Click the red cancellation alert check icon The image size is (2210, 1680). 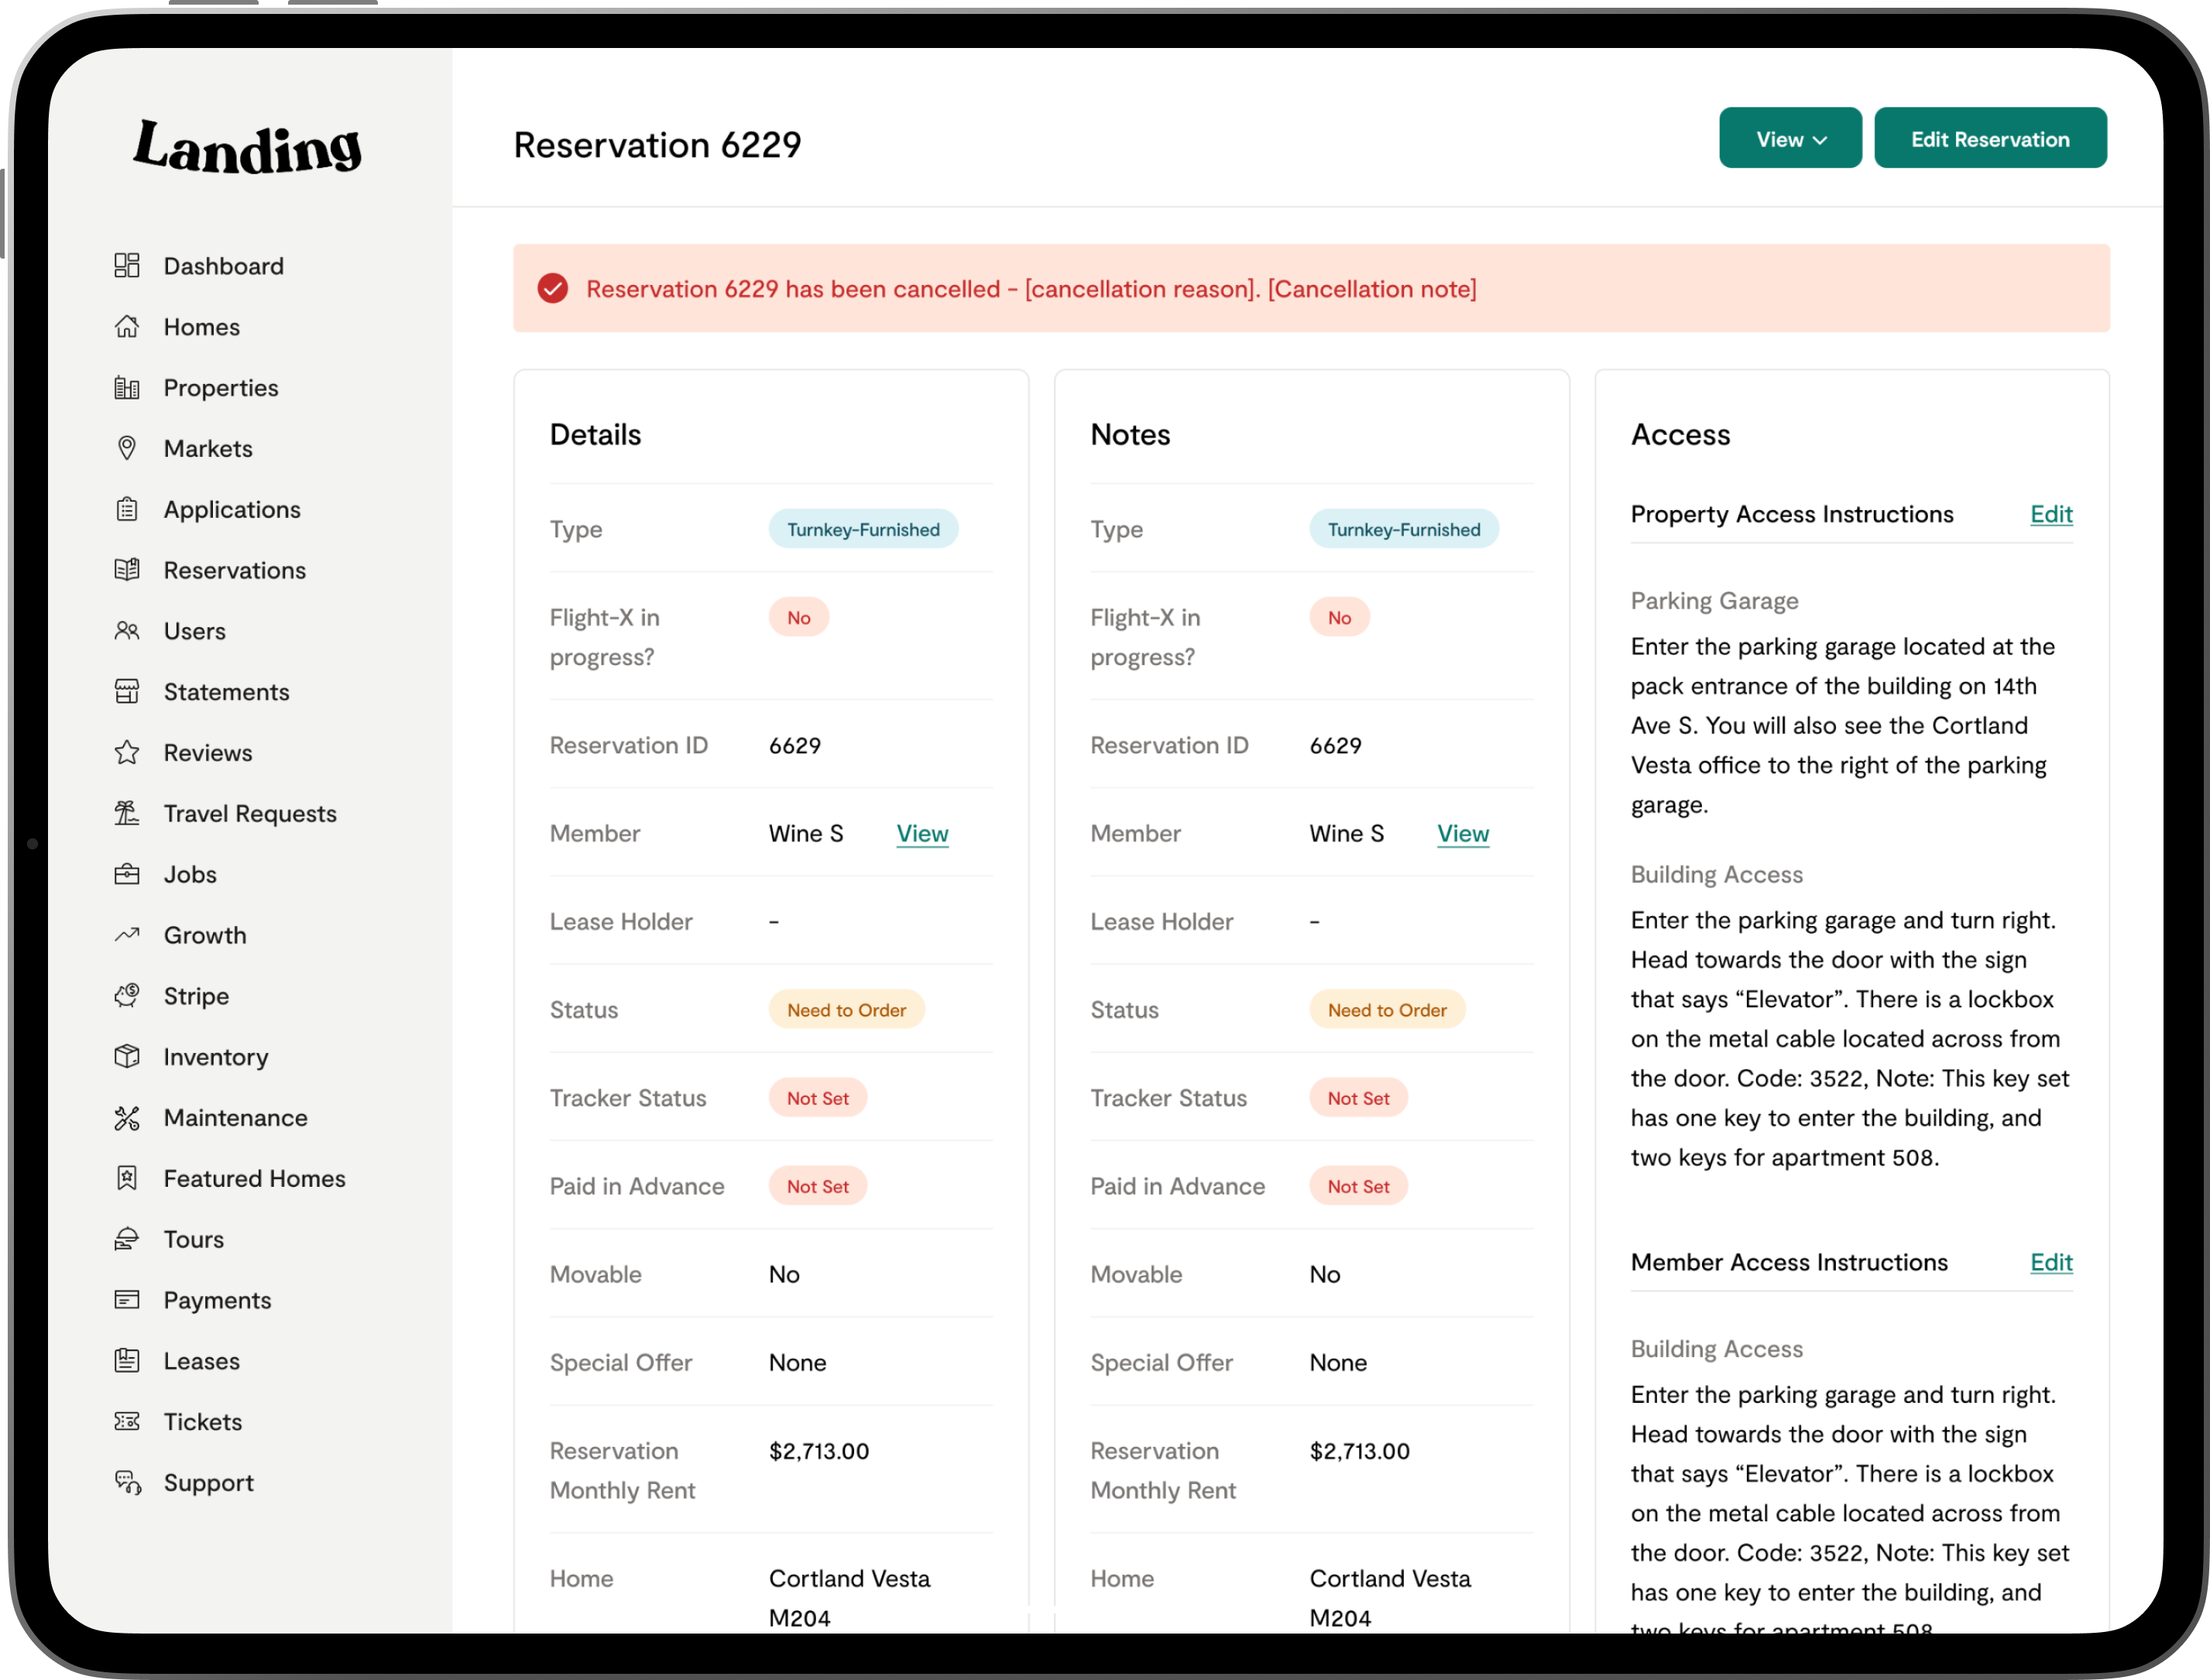pos(553,289)
